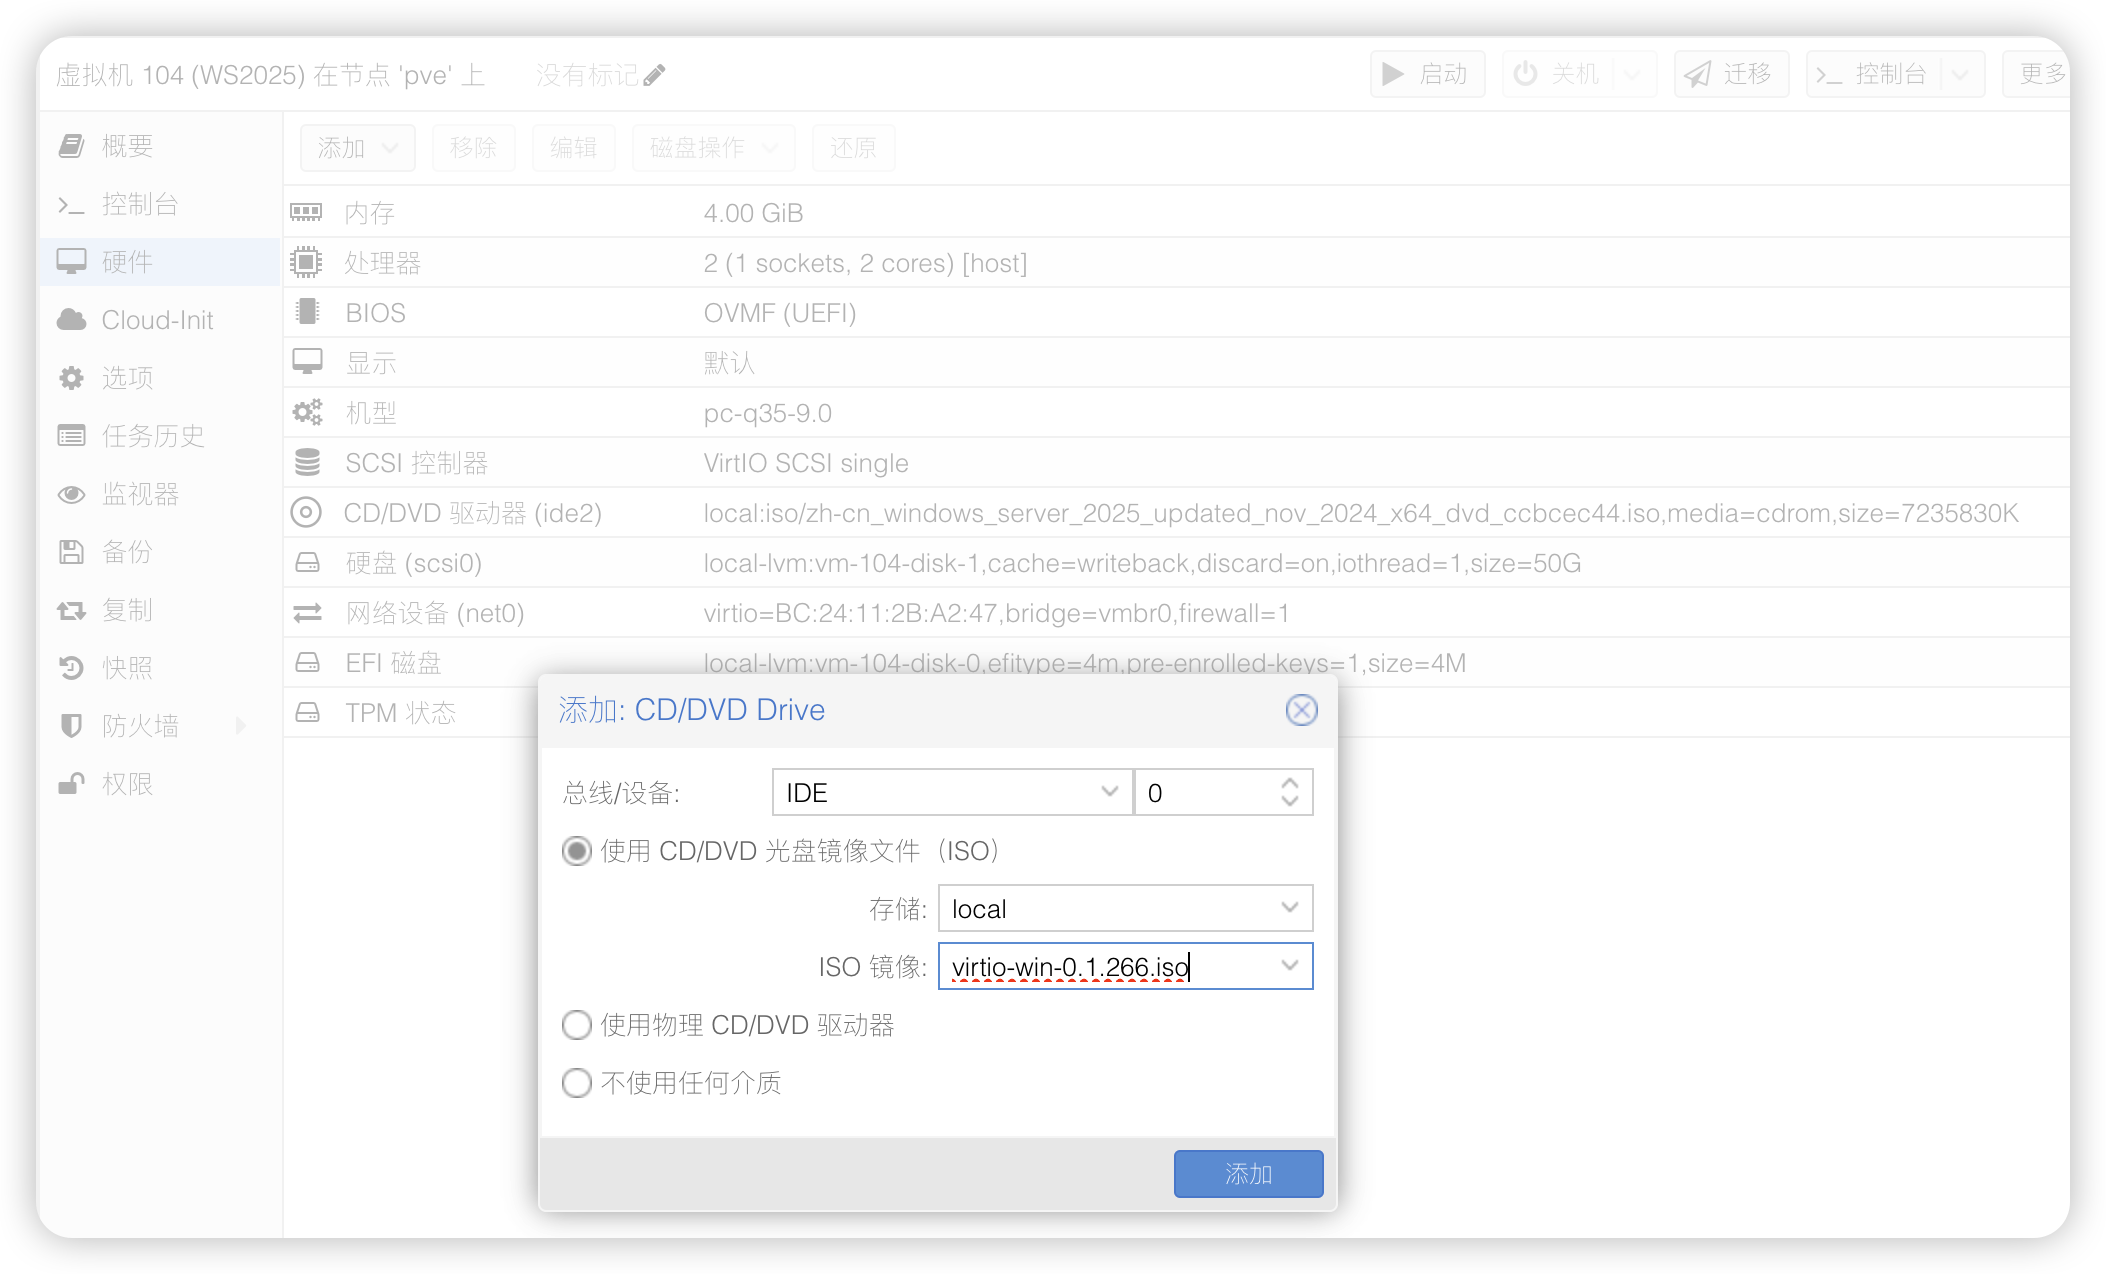Close the 添加 CD/DVD Drive dialog
This screenshot has width=2106, height=1274.
(x=1301, y=710)
